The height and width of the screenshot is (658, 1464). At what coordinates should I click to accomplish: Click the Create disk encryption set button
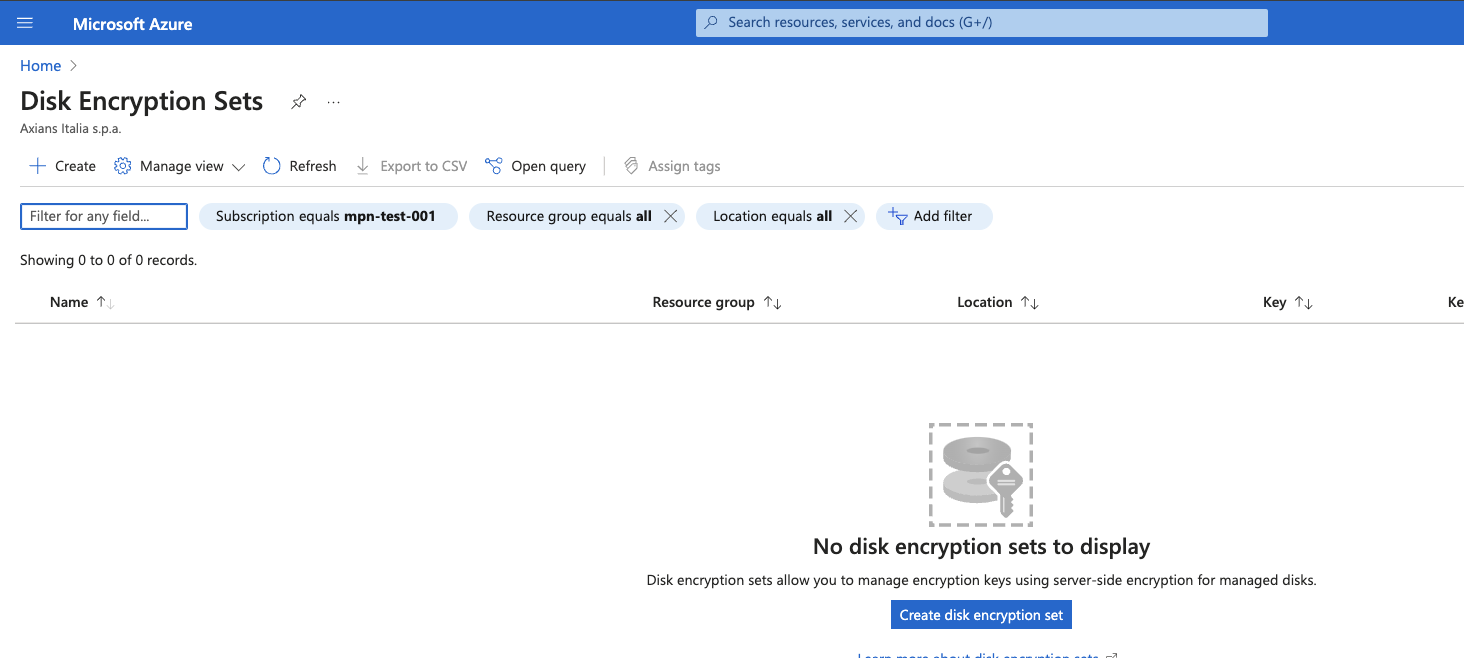click(981, 615)
